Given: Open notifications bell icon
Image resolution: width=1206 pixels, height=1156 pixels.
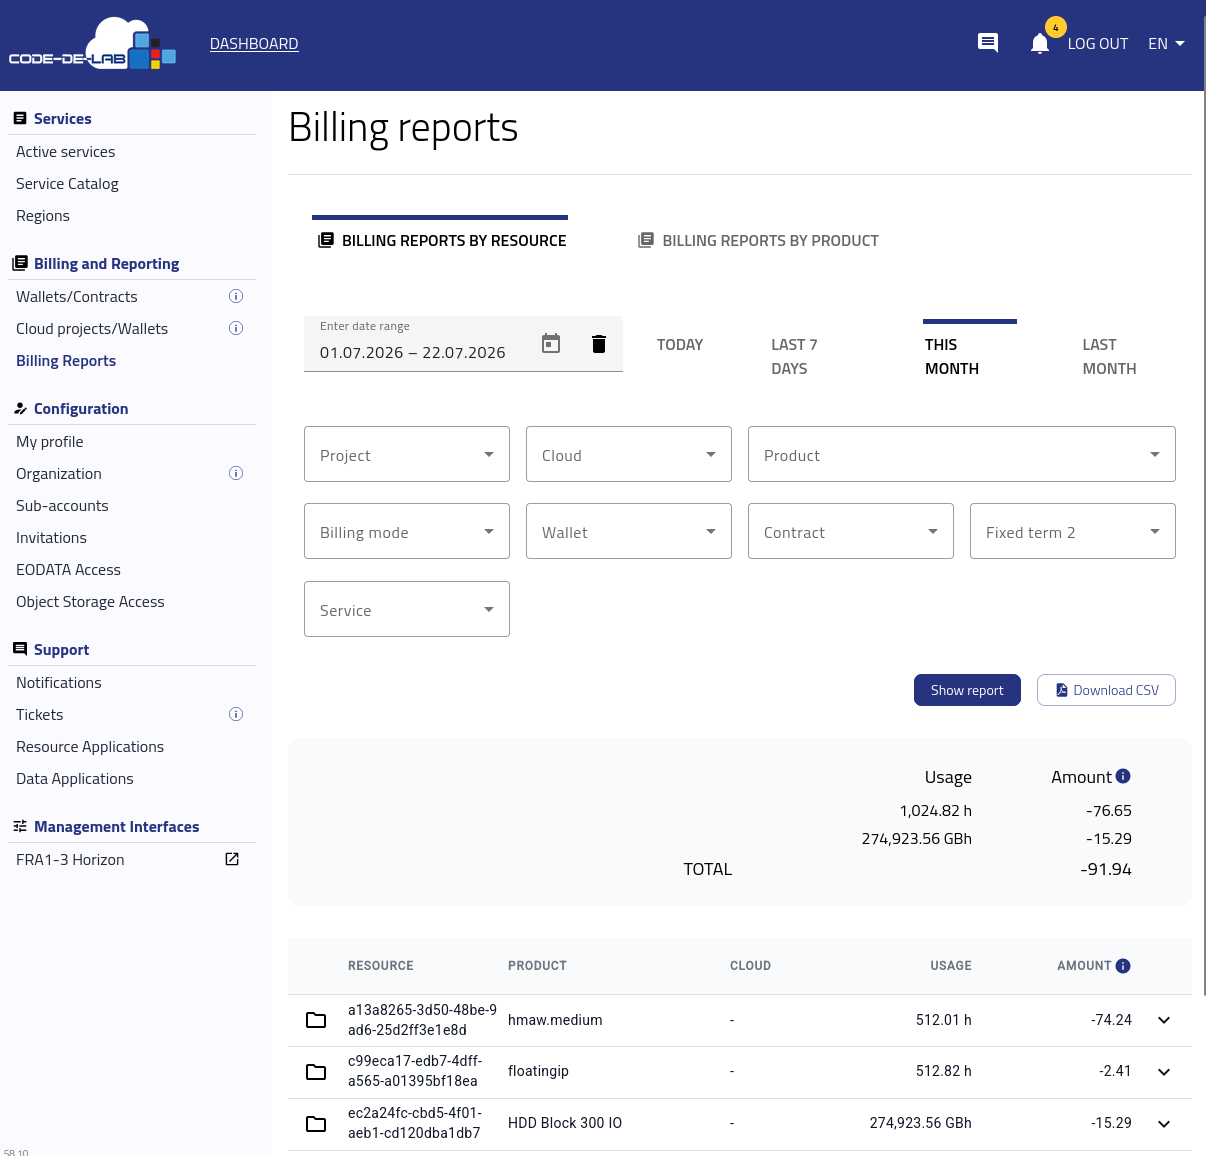Looking at the screenshot, I should coord(1040,43).
